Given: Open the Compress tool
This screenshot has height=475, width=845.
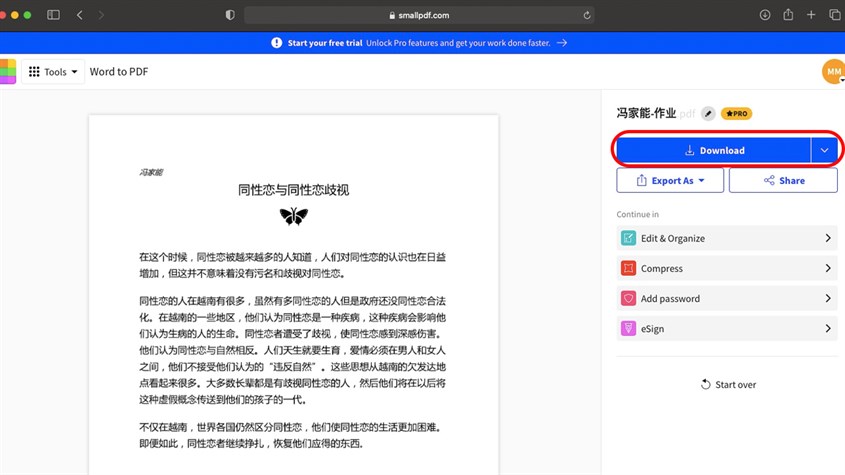Looking at the screenshot, I should [x=727, y=269].
